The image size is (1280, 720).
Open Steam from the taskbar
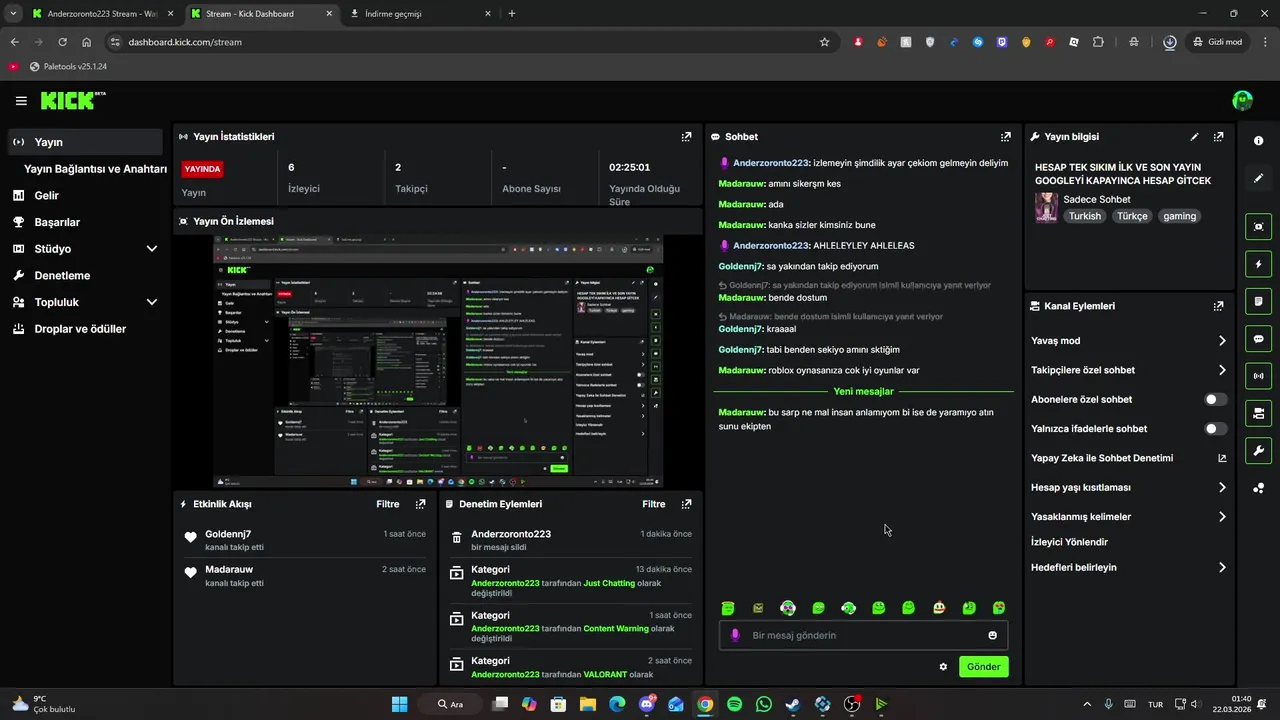click(793, 704)
